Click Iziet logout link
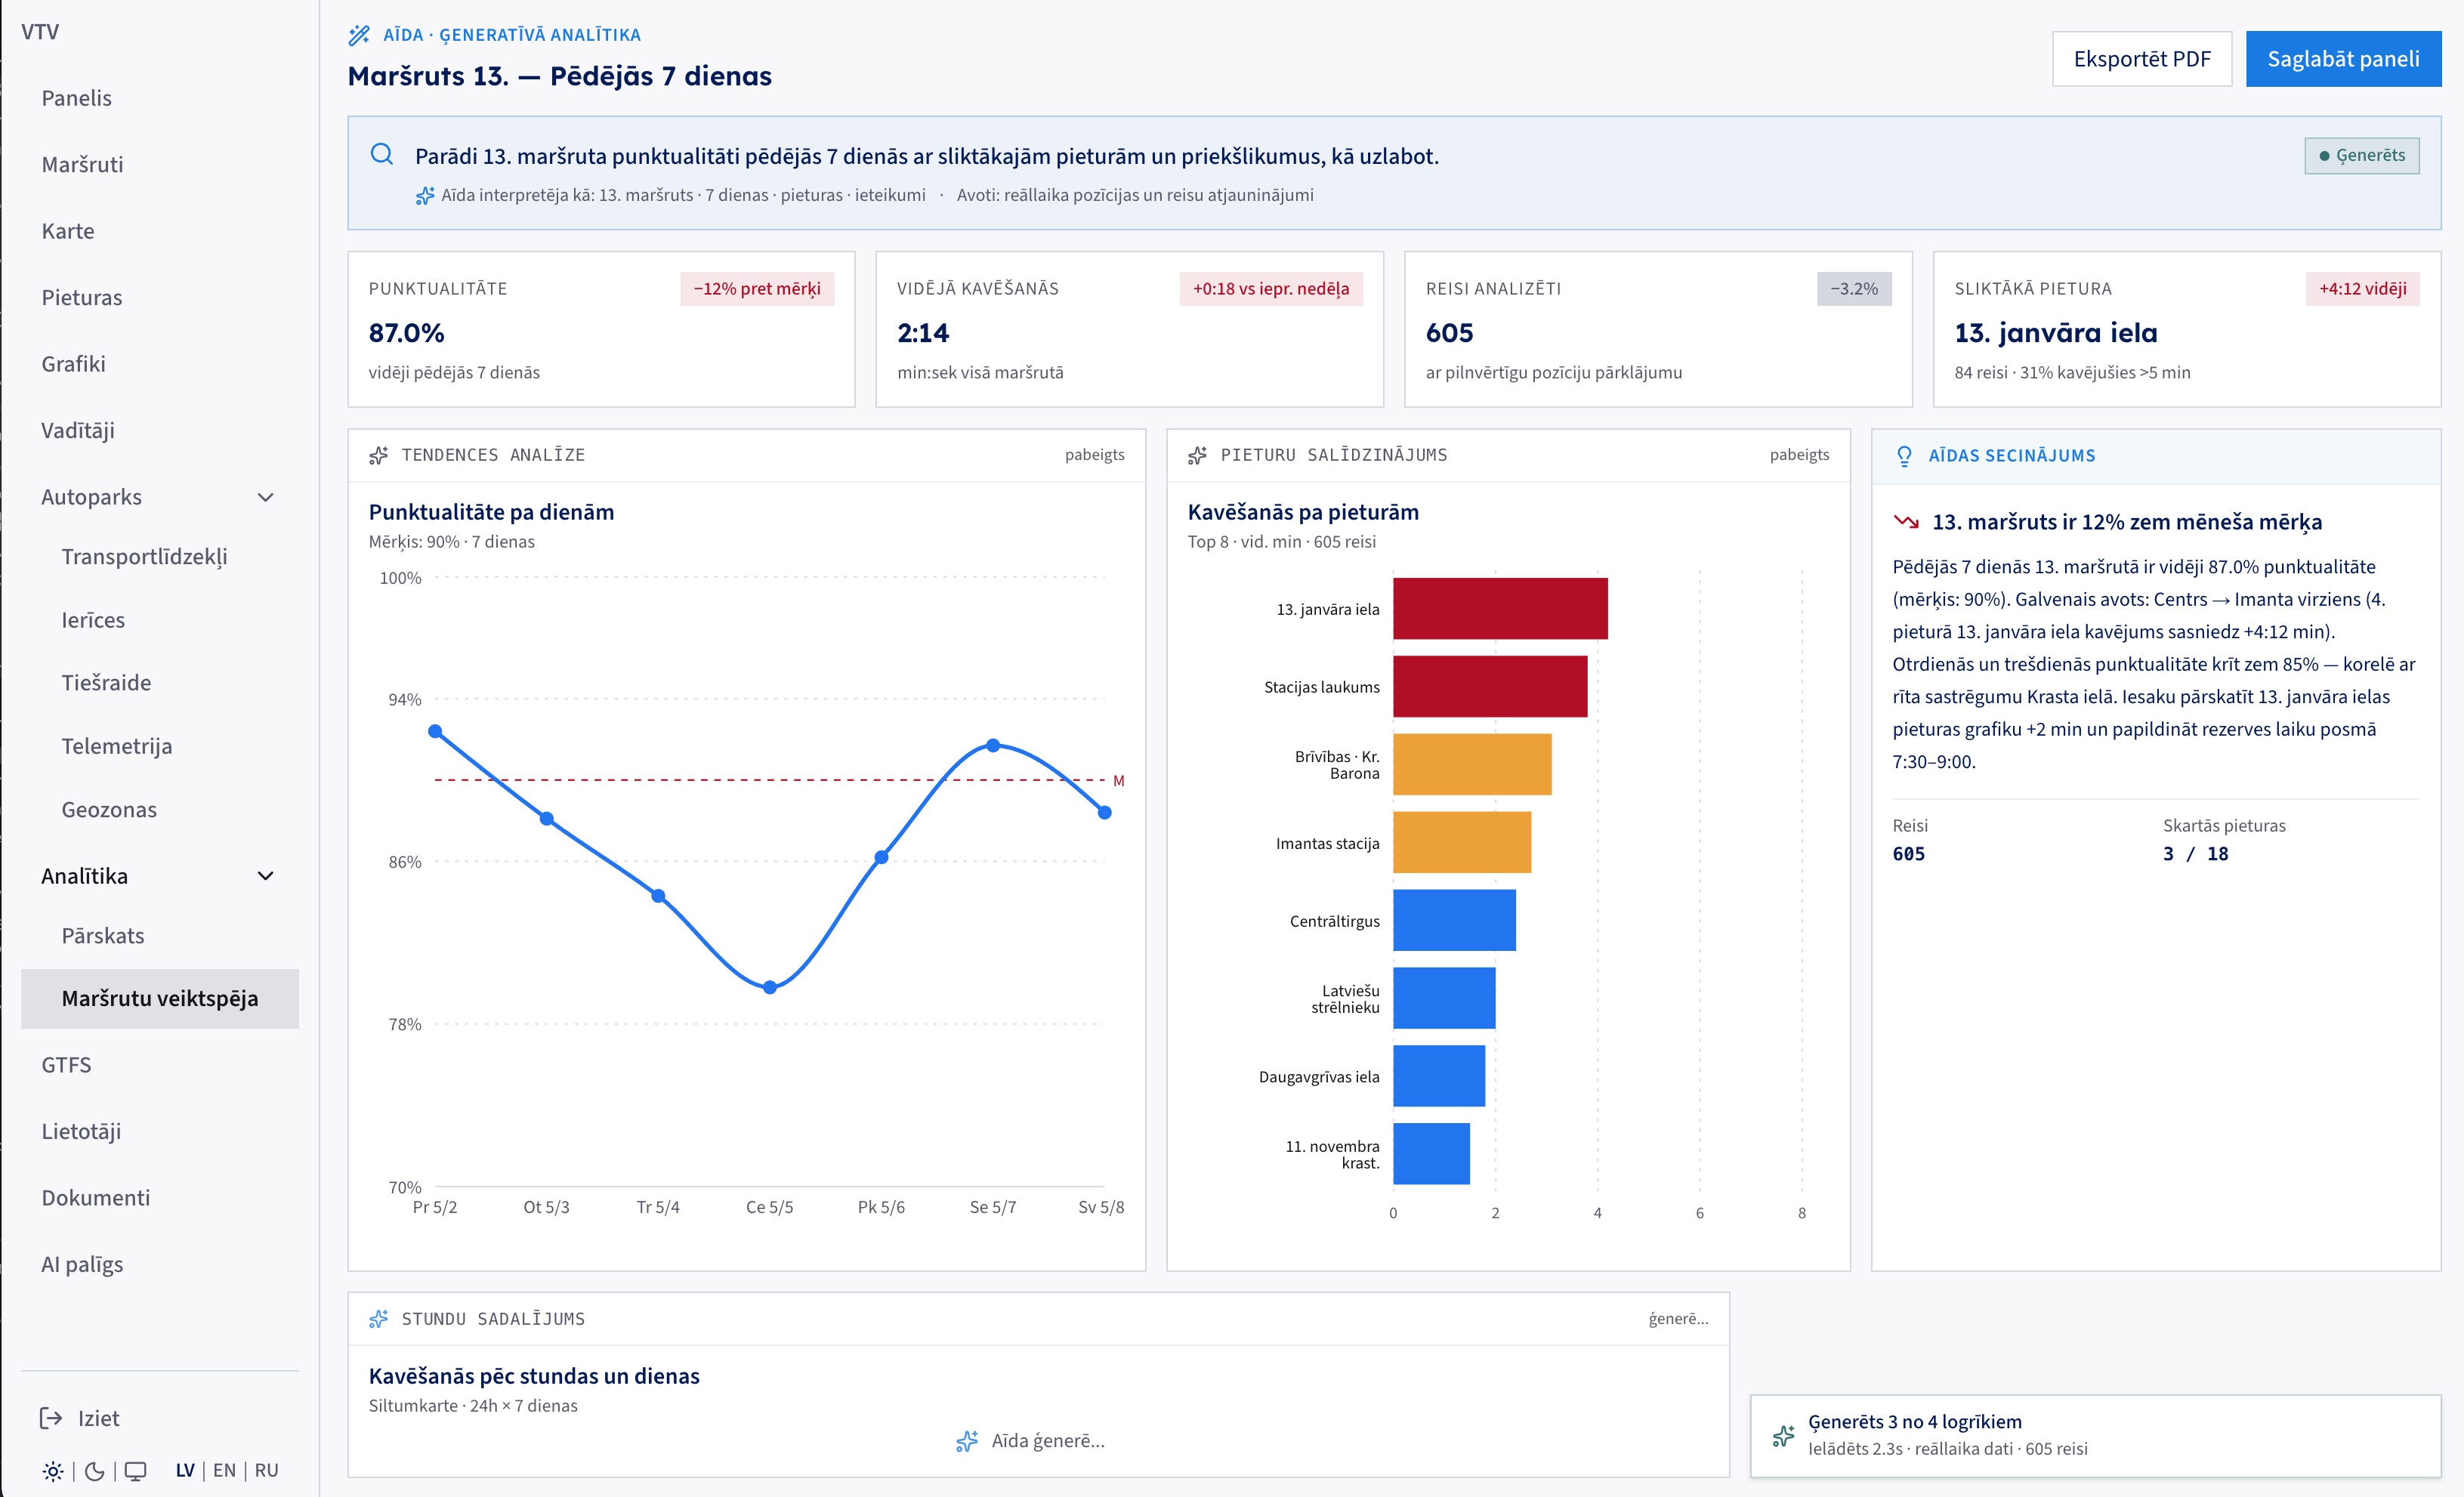Screen dimensions: 2464x1497 [x=98, y=1418]
